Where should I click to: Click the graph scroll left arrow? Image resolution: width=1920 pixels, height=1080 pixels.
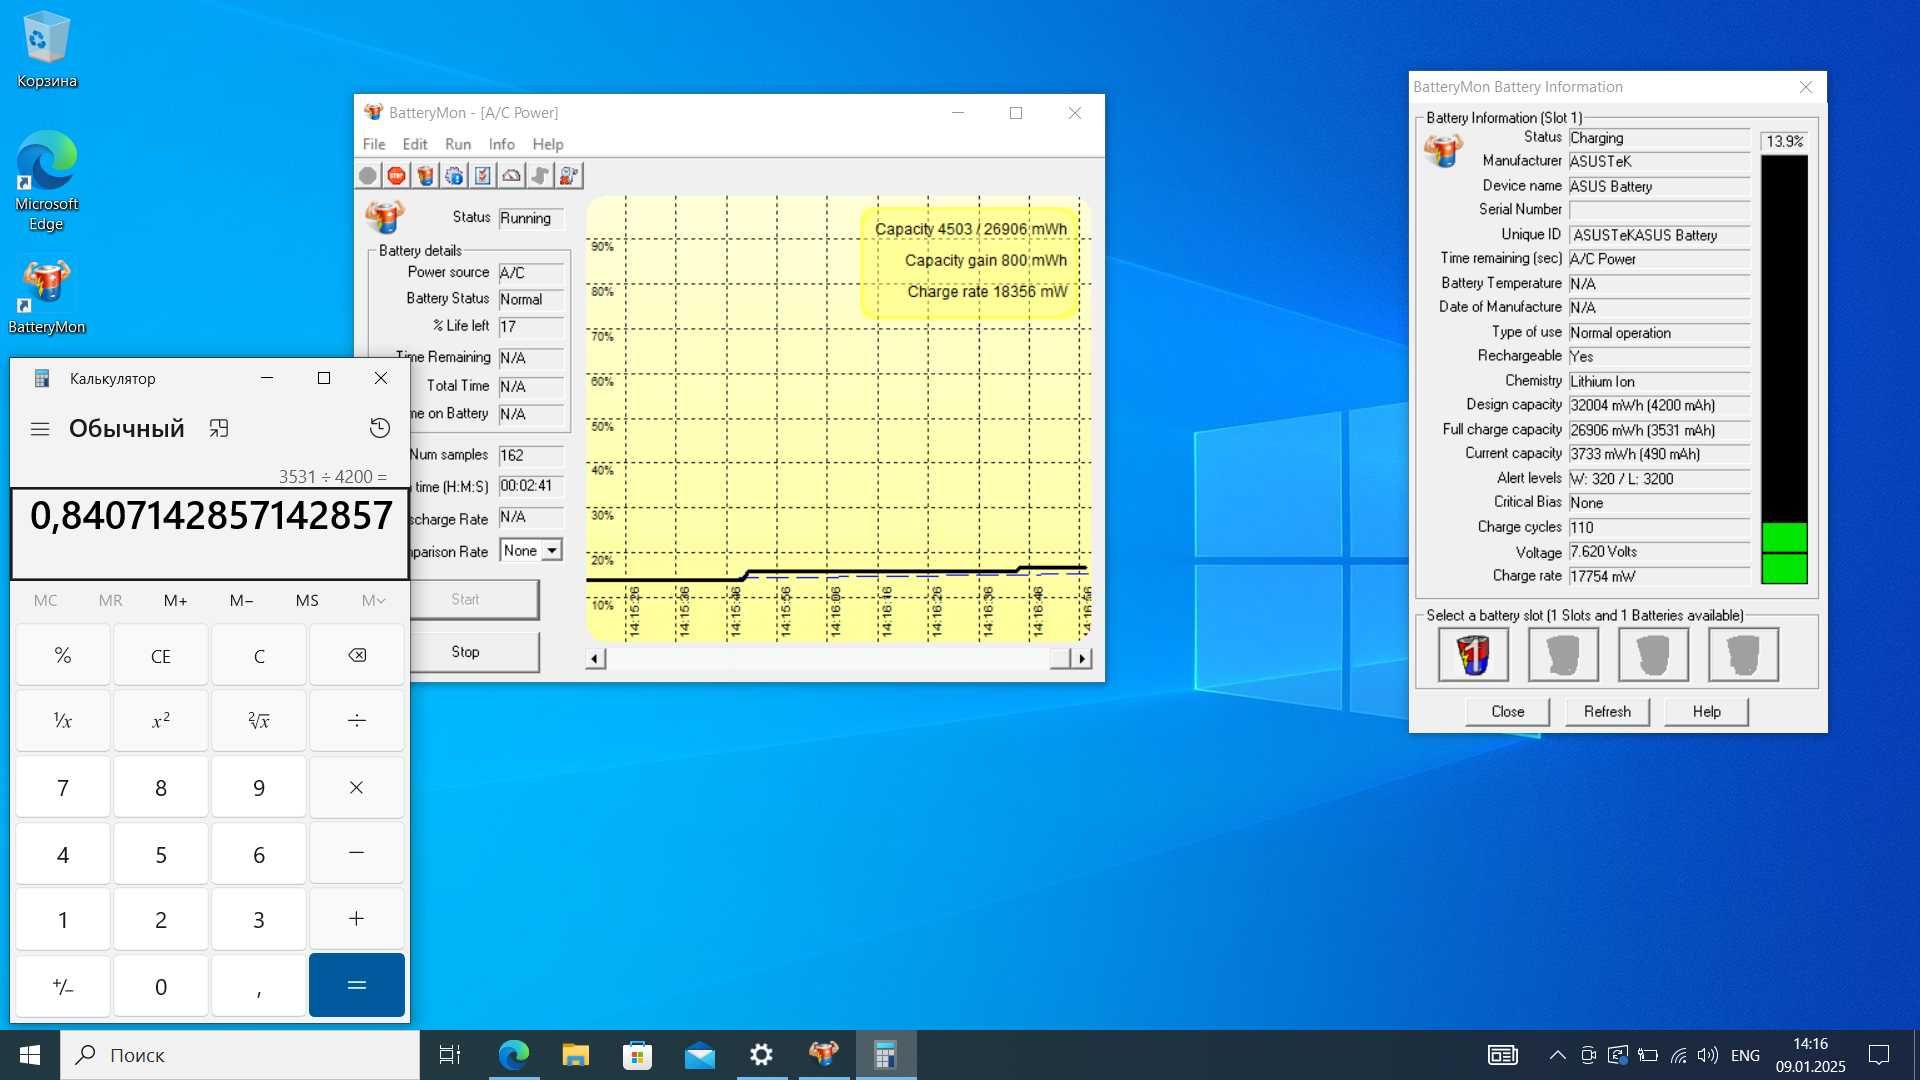click(595, 659)
